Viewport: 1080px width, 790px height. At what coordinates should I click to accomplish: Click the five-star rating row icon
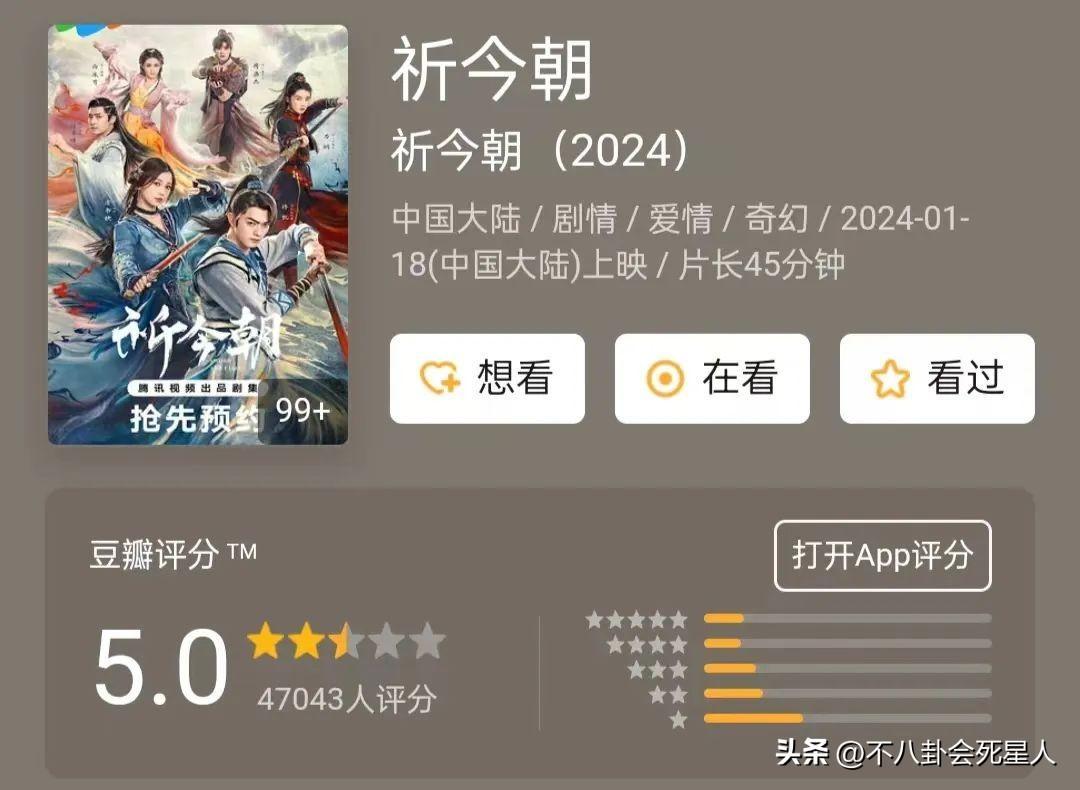tap(636, 619)
